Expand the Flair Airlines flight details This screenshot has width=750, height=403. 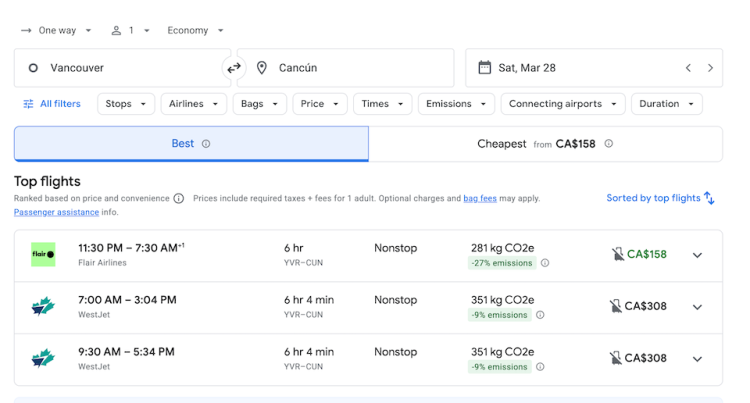click(x=697, y=255)
